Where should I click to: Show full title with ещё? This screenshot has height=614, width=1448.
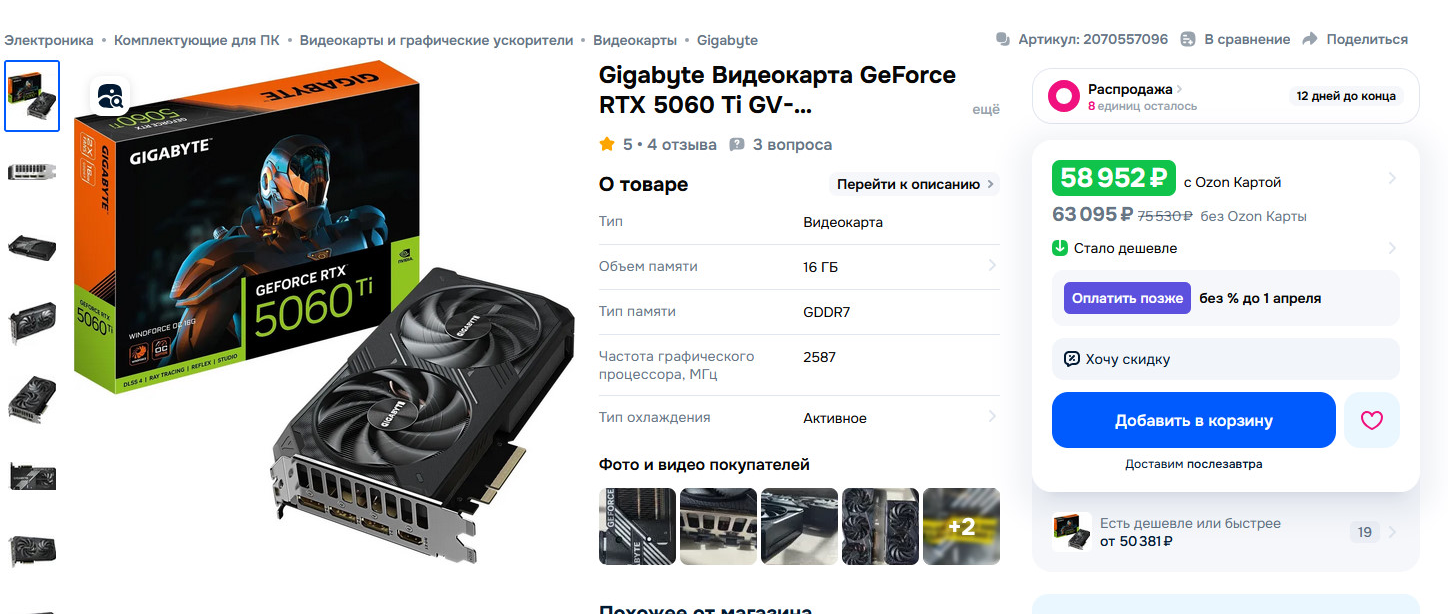(986, 110)
